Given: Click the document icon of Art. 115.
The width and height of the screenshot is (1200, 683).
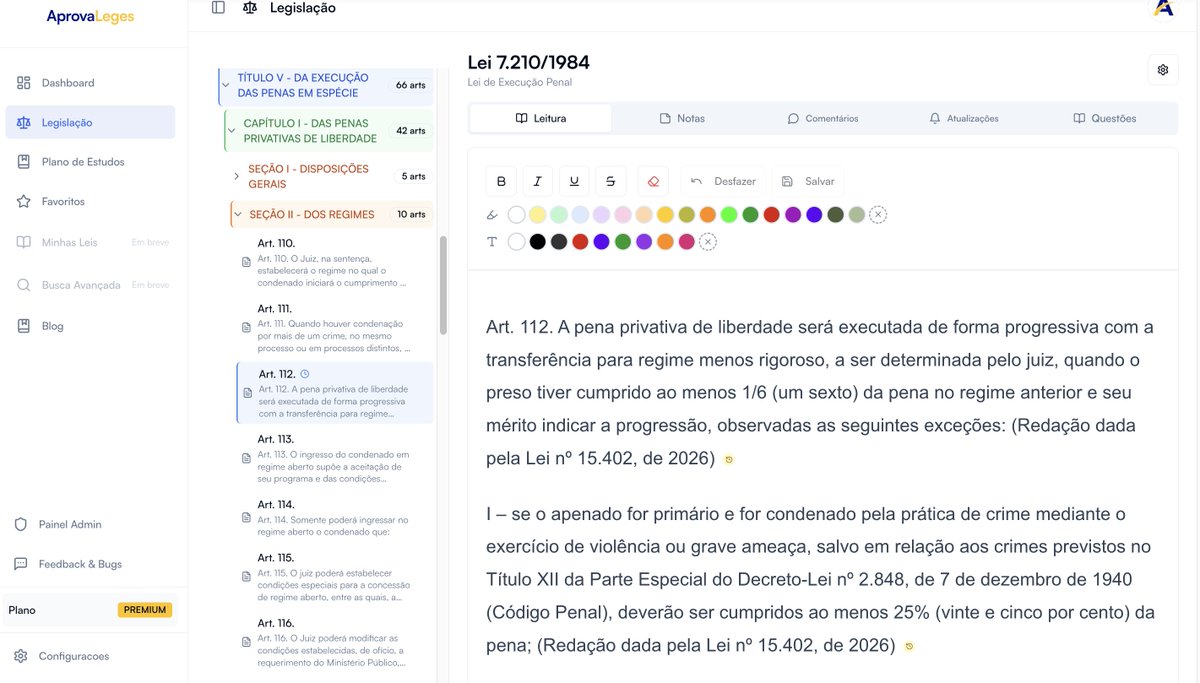Looking at the screenshot, I should (x=246, y=577).
